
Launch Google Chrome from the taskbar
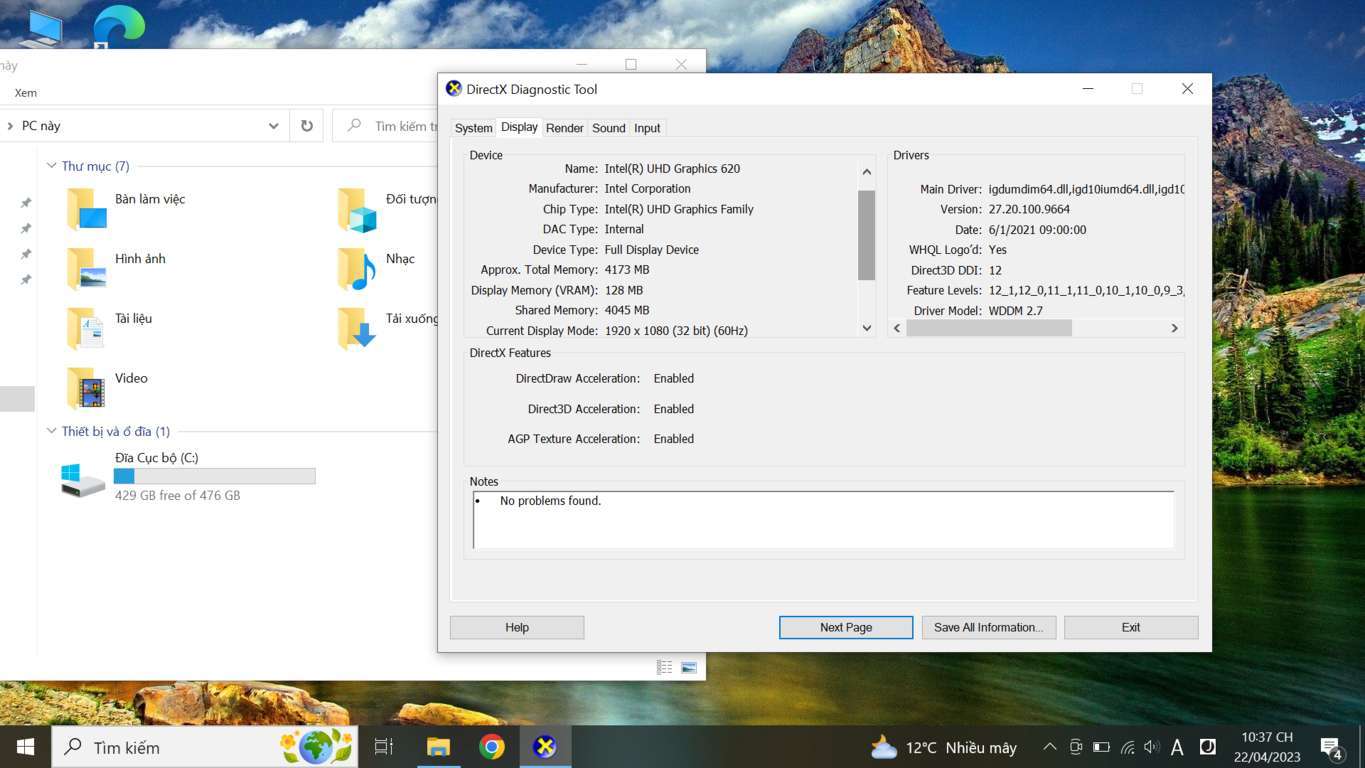(x=491, y=747)
